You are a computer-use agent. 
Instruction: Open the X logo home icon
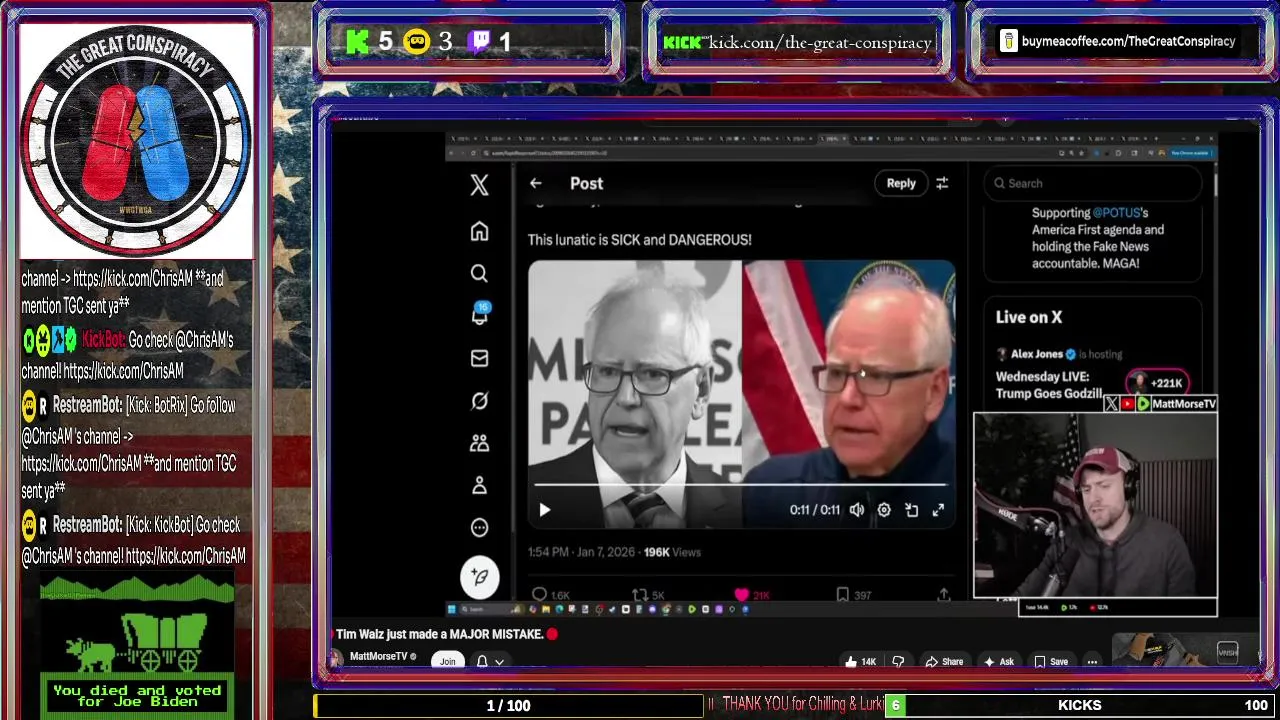(479, 185)
